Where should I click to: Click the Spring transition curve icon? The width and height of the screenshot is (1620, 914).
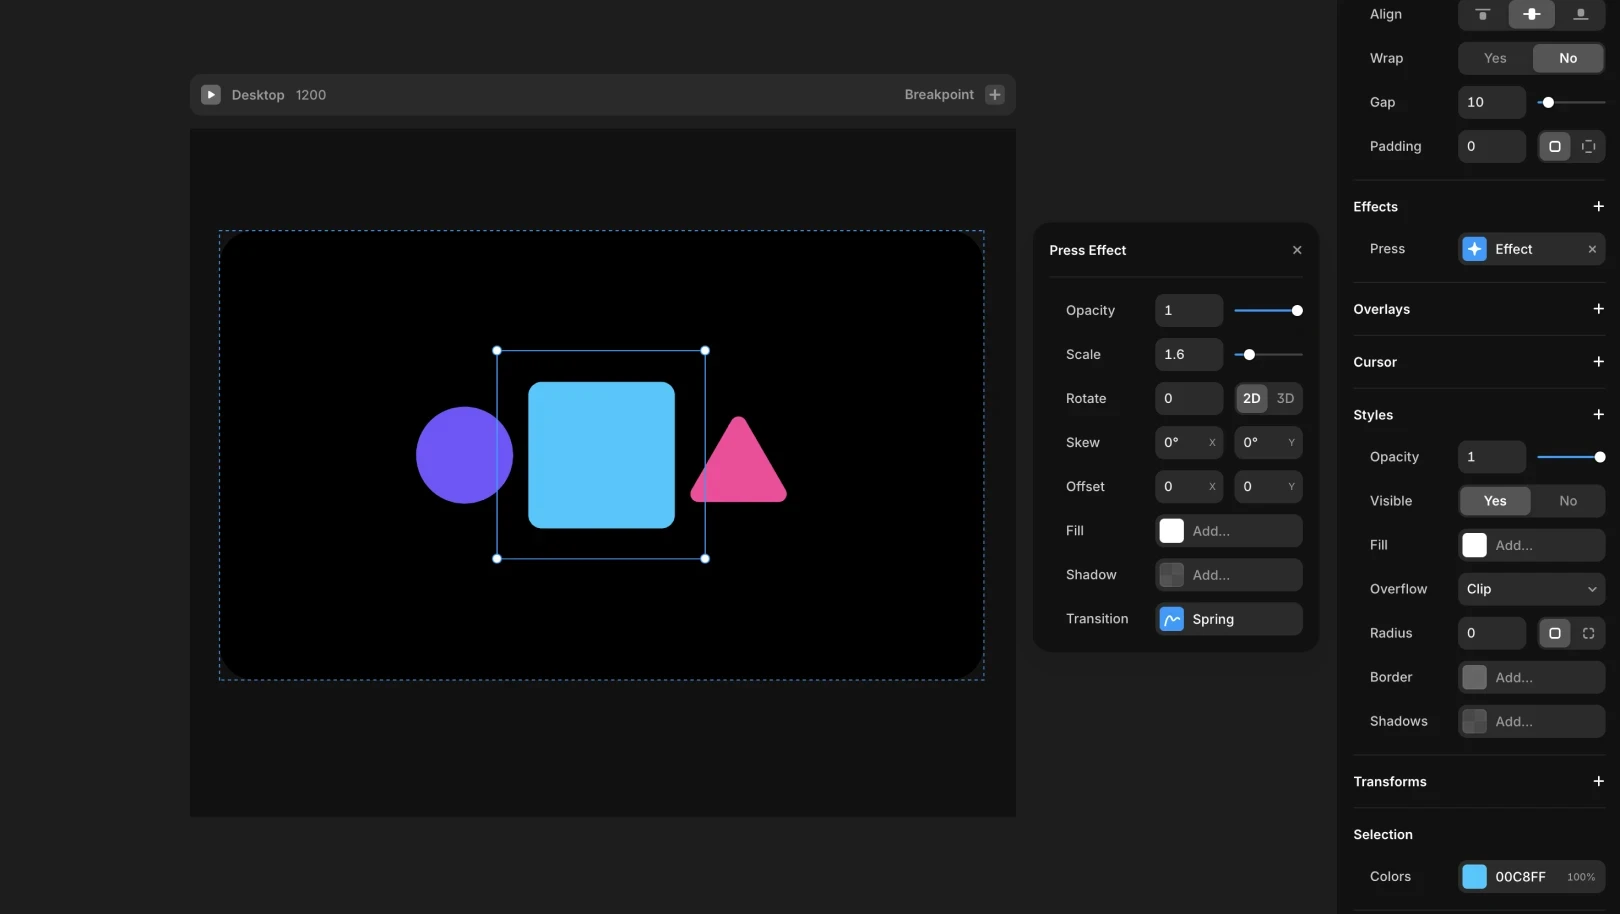pos(1171,619)
